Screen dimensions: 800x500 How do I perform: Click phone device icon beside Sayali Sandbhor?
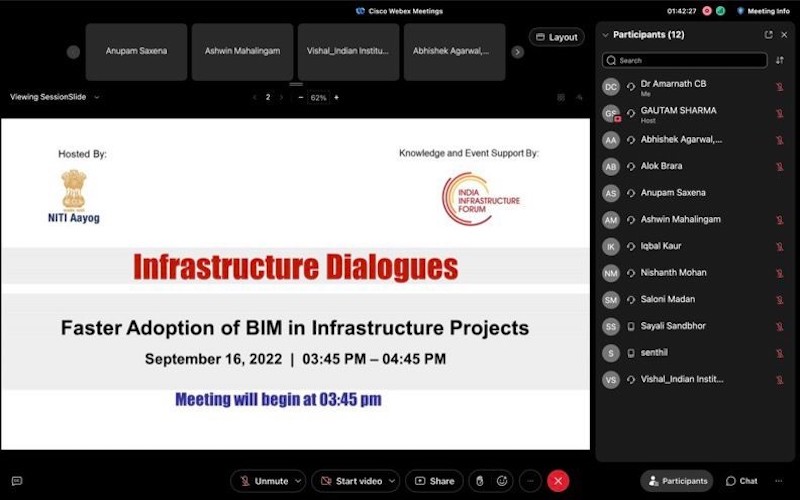click(x=631, y=326)
